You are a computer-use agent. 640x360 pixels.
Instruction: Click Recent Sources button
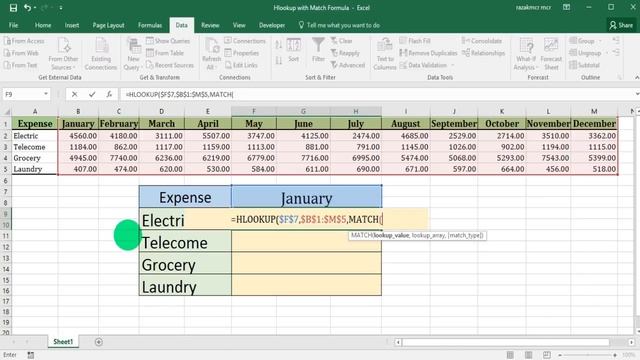(170, 65)
